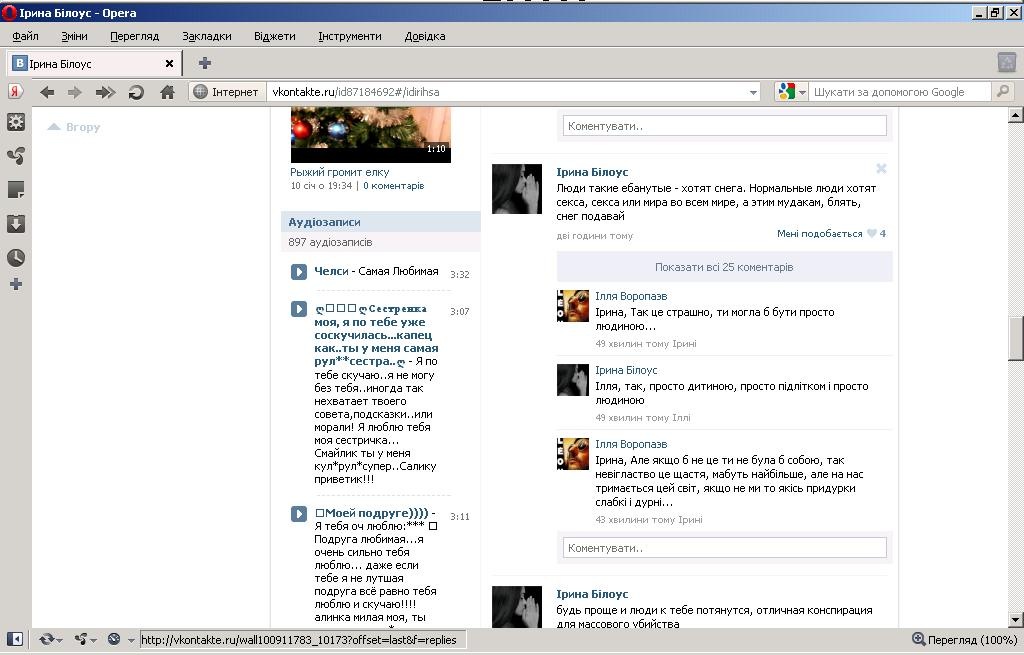Viewport: 1024px width, 655px height.
Task: Click the "Коментувати.." field below Ілля's comment
Action: click(724, 548)
